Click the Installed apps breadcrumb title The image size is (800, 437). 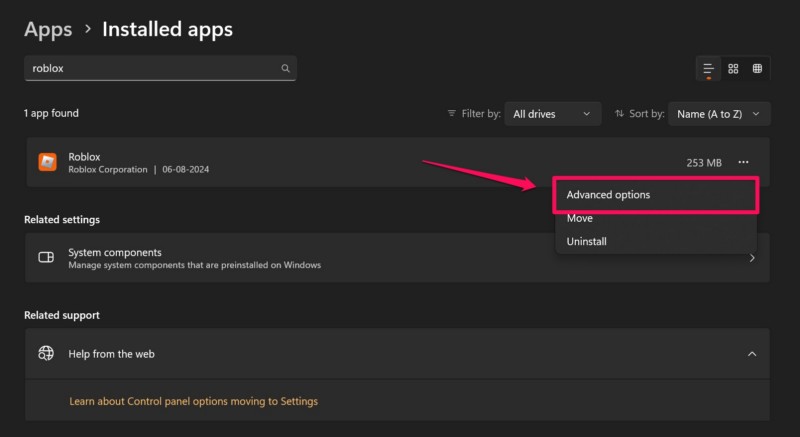[x=167, y=29]
